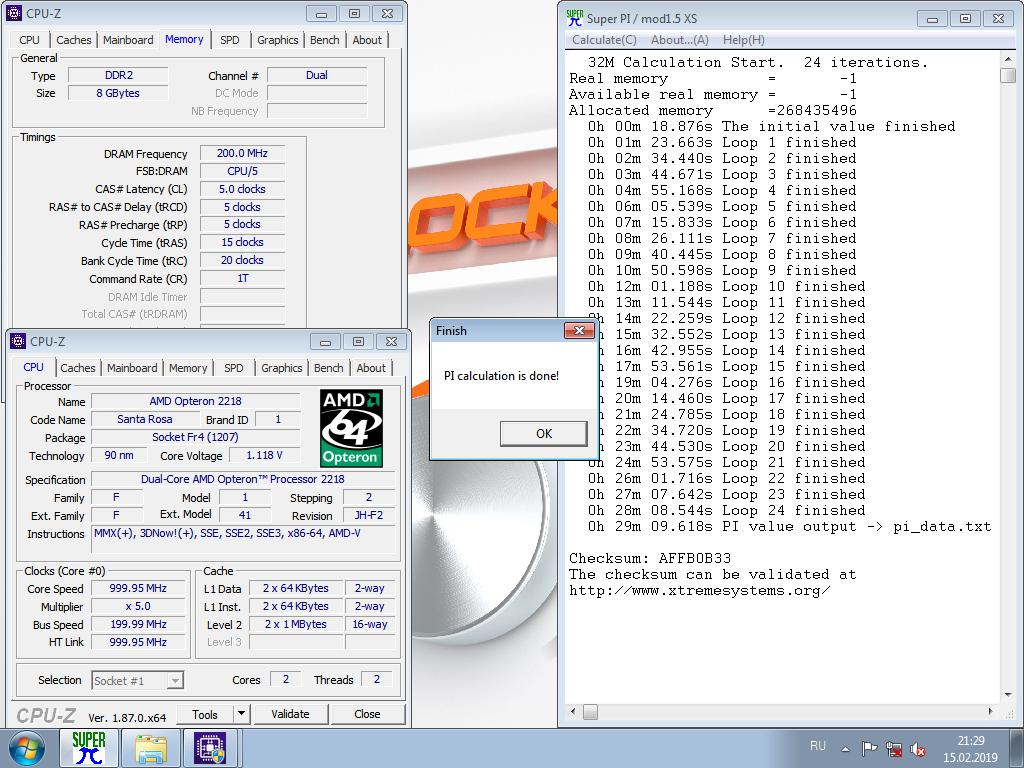1024x768 pixels.
Task: Switch to Caches tab in lower CPU-Z
Action: point(78,368)
